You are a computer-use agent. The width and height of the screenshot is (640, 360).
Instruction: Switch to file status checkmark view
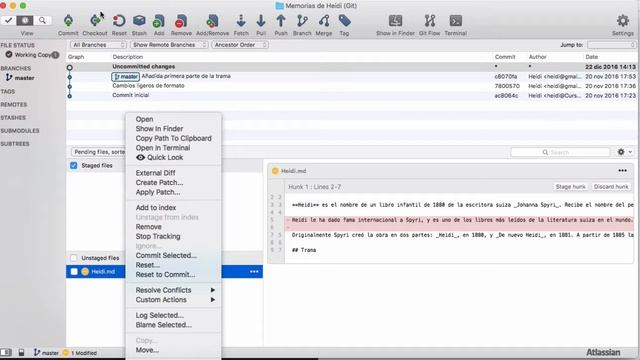[x=9, y=20]
